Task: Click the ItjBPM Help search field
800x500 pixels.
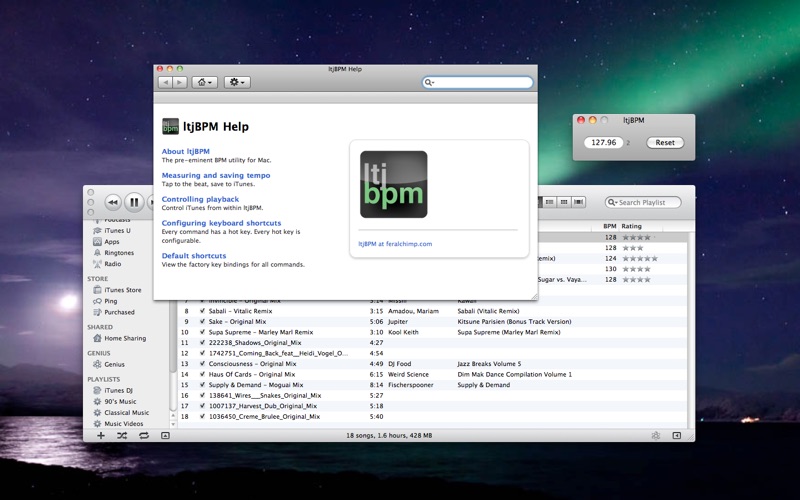Action: pos(478,82)
